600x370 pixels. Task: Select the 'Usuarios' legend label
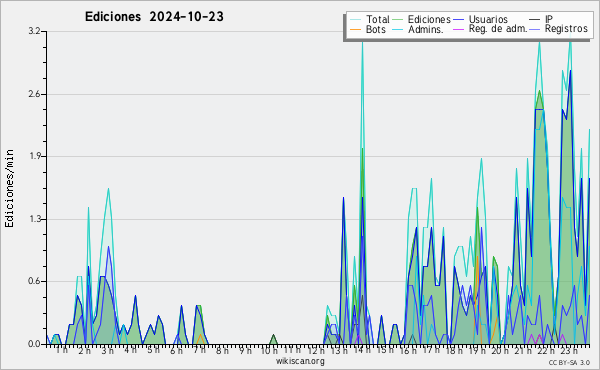488,19
